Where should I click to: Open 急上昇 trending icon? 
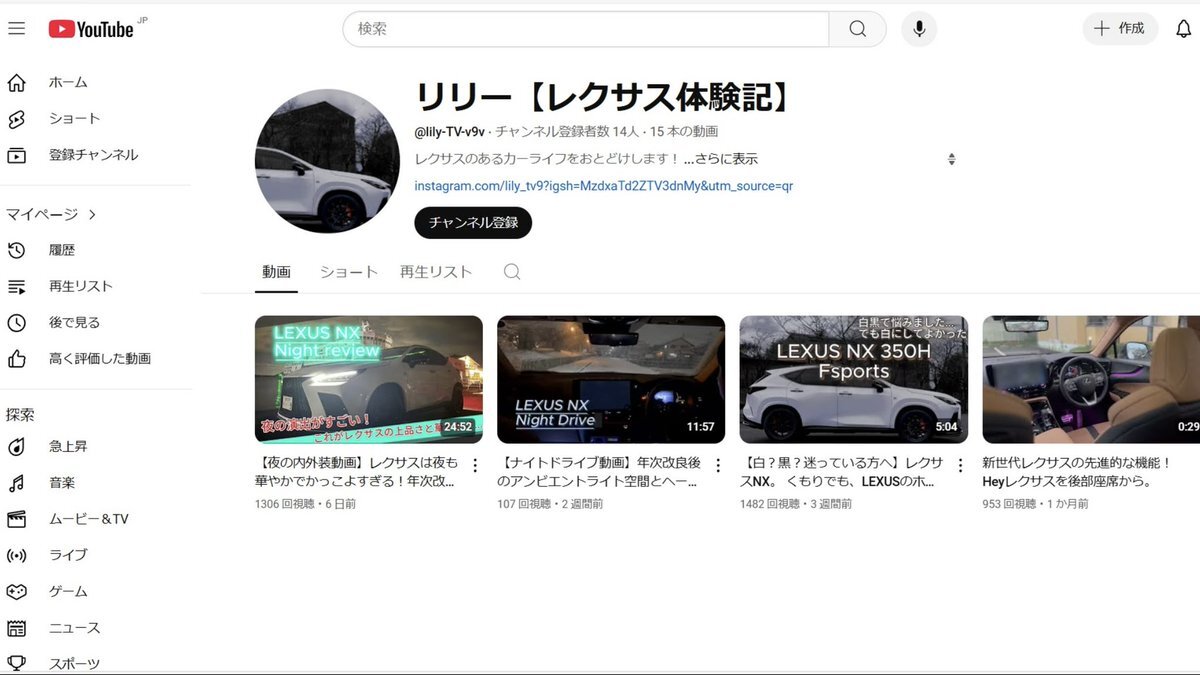click(16, 446)
